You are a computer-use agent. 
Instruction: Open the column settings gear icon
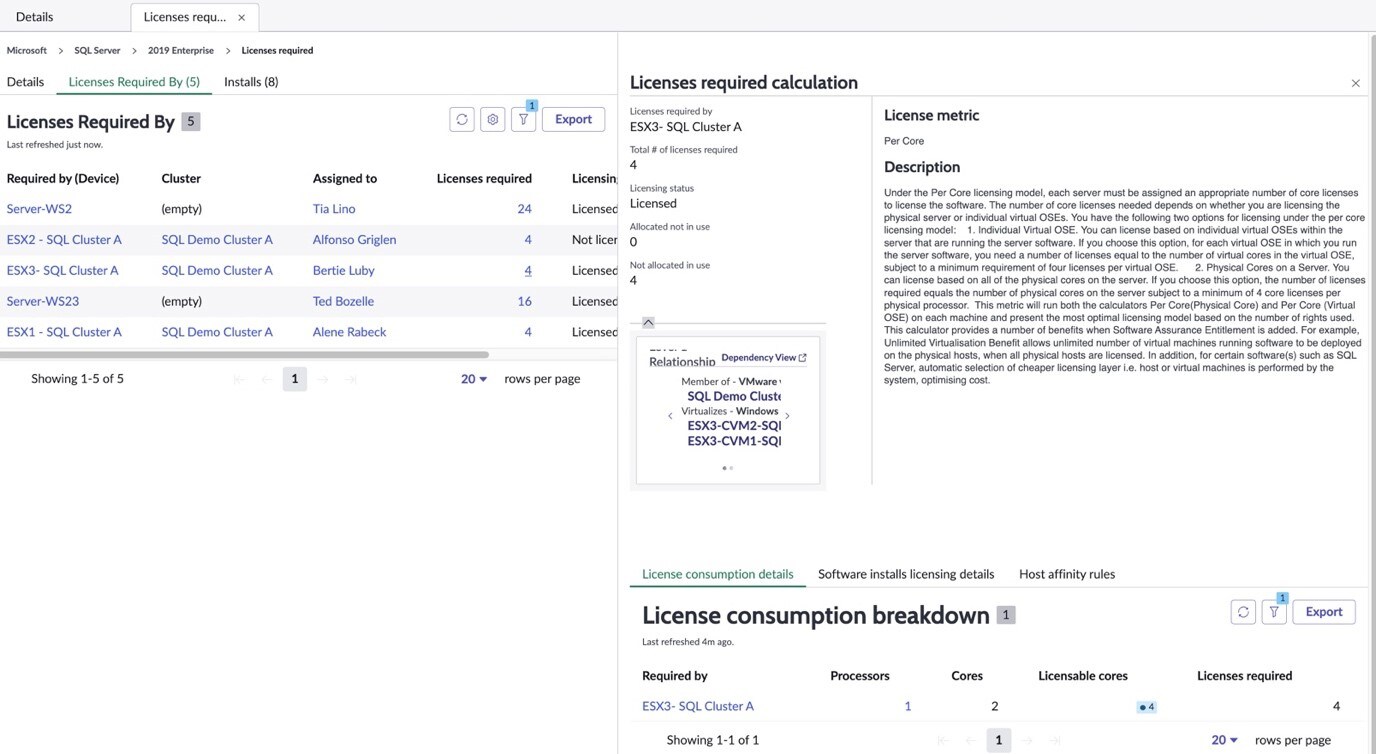point(492,118)
